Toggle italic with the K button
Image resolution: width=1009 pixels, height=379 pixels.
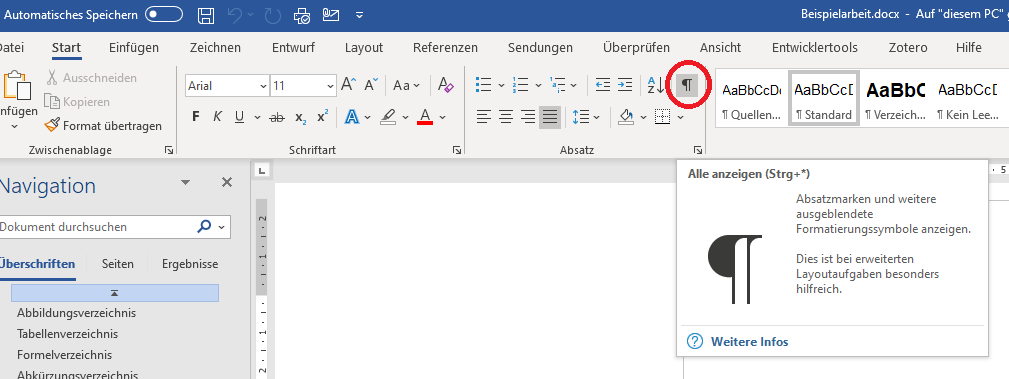point(218,116)
